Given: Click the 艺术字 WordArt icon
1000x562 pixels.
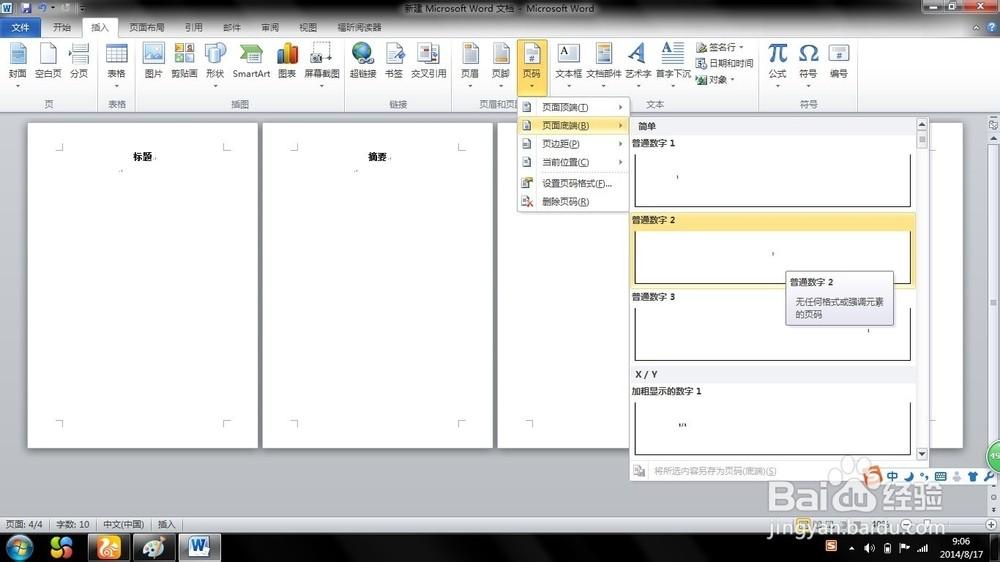Looking at the screenshot, I should click(x=637, y=60).
